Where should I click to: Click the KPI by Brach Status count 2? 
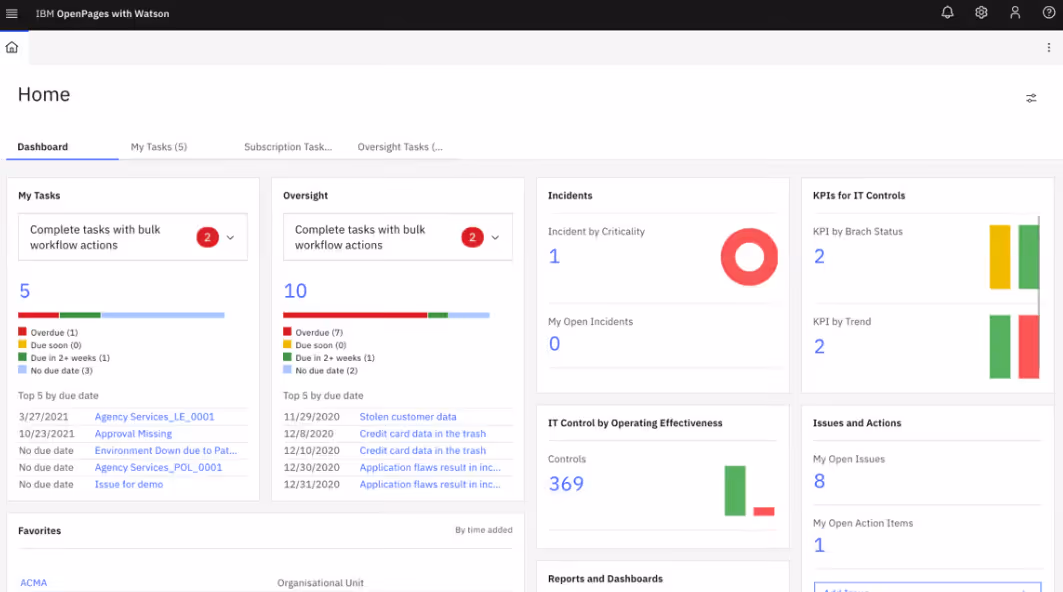(x=819, y=256)
